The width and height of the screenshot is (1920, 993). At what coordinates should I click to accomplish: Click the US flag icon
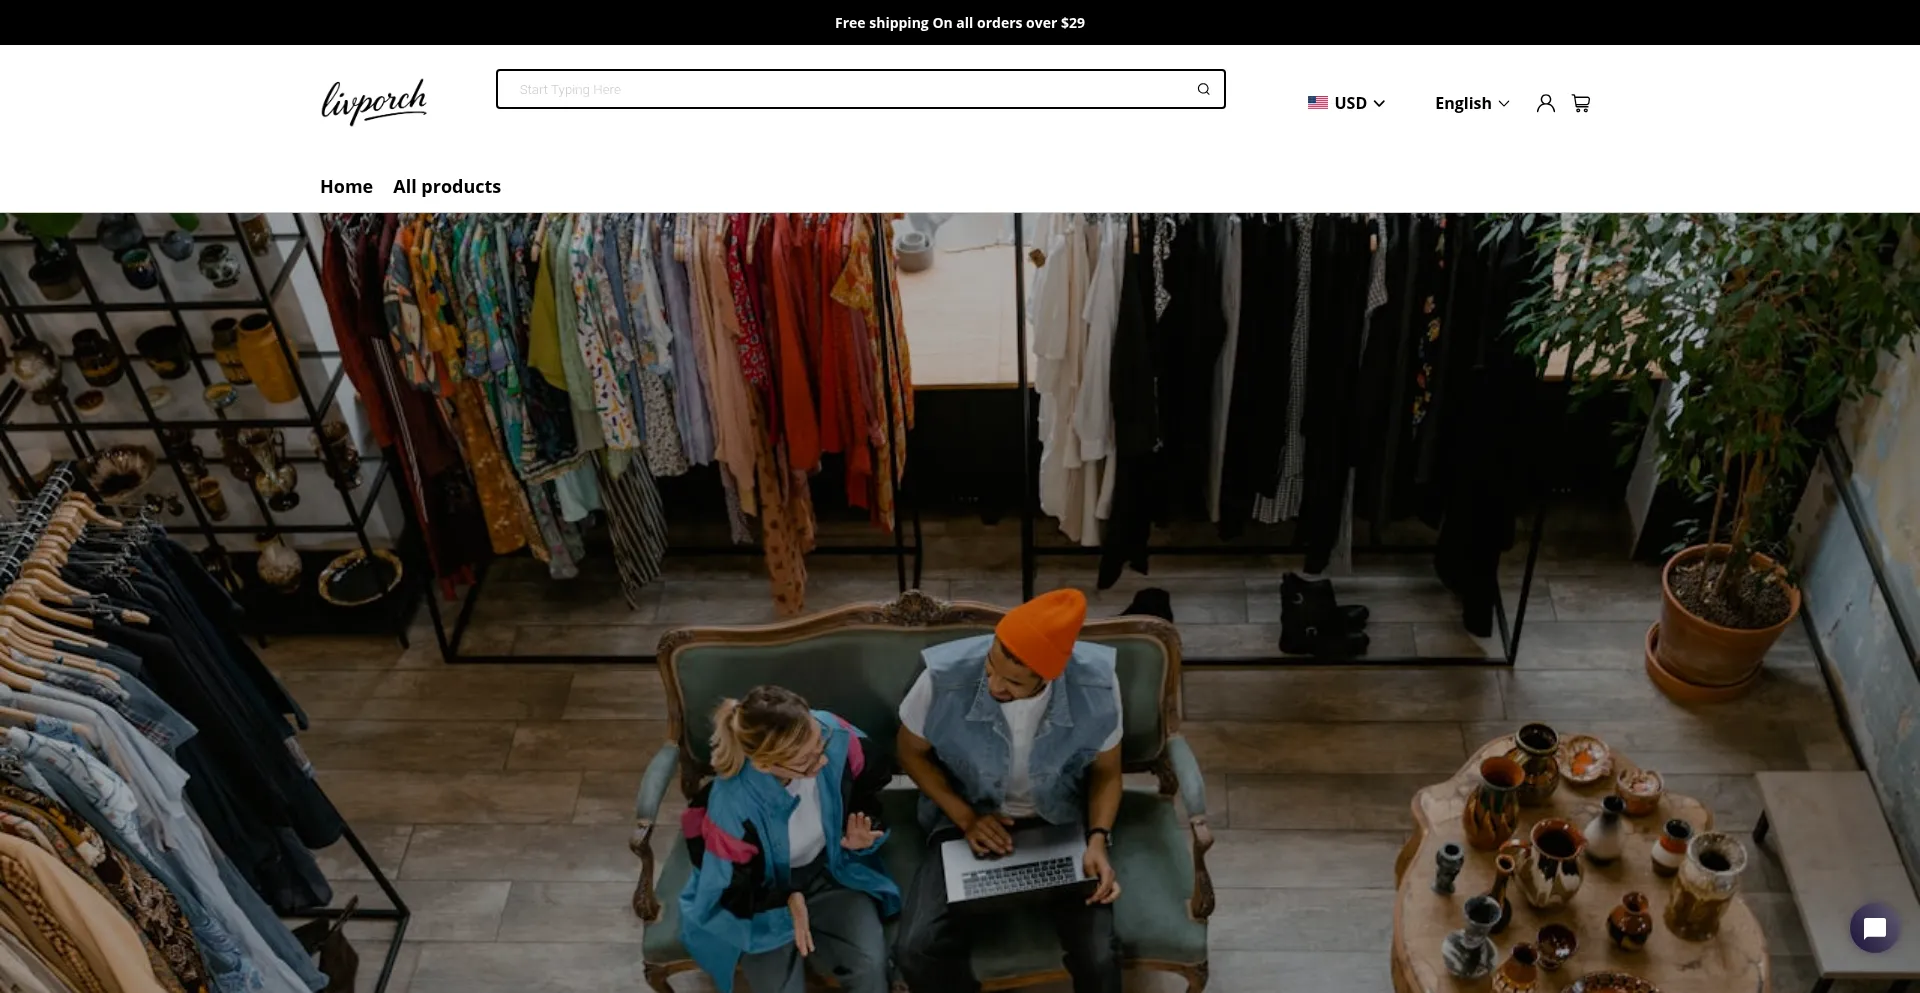1317,103
